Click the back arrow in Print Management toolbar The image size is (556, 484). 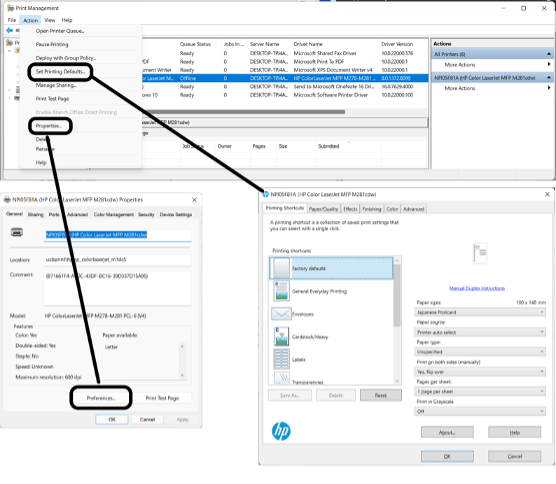9,30
